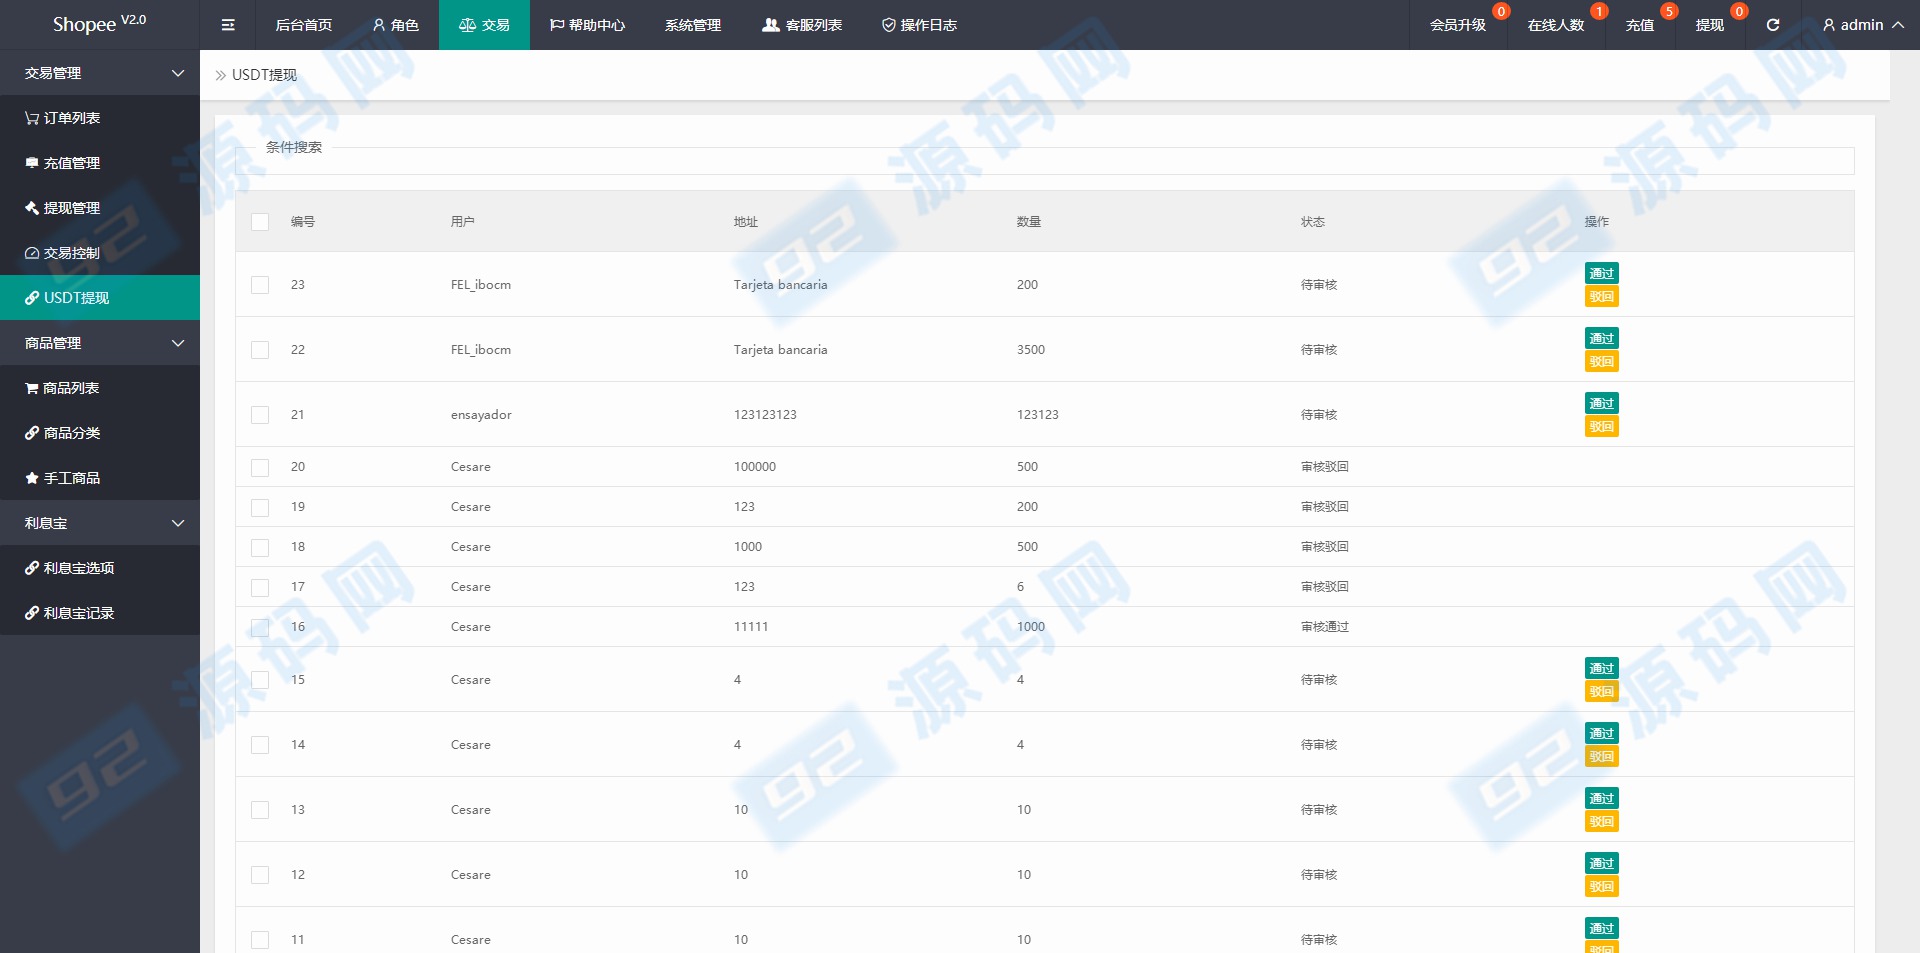Click the 手工商品 sidebar entry
1920x953 pixels.
click(x=100, y=478)
